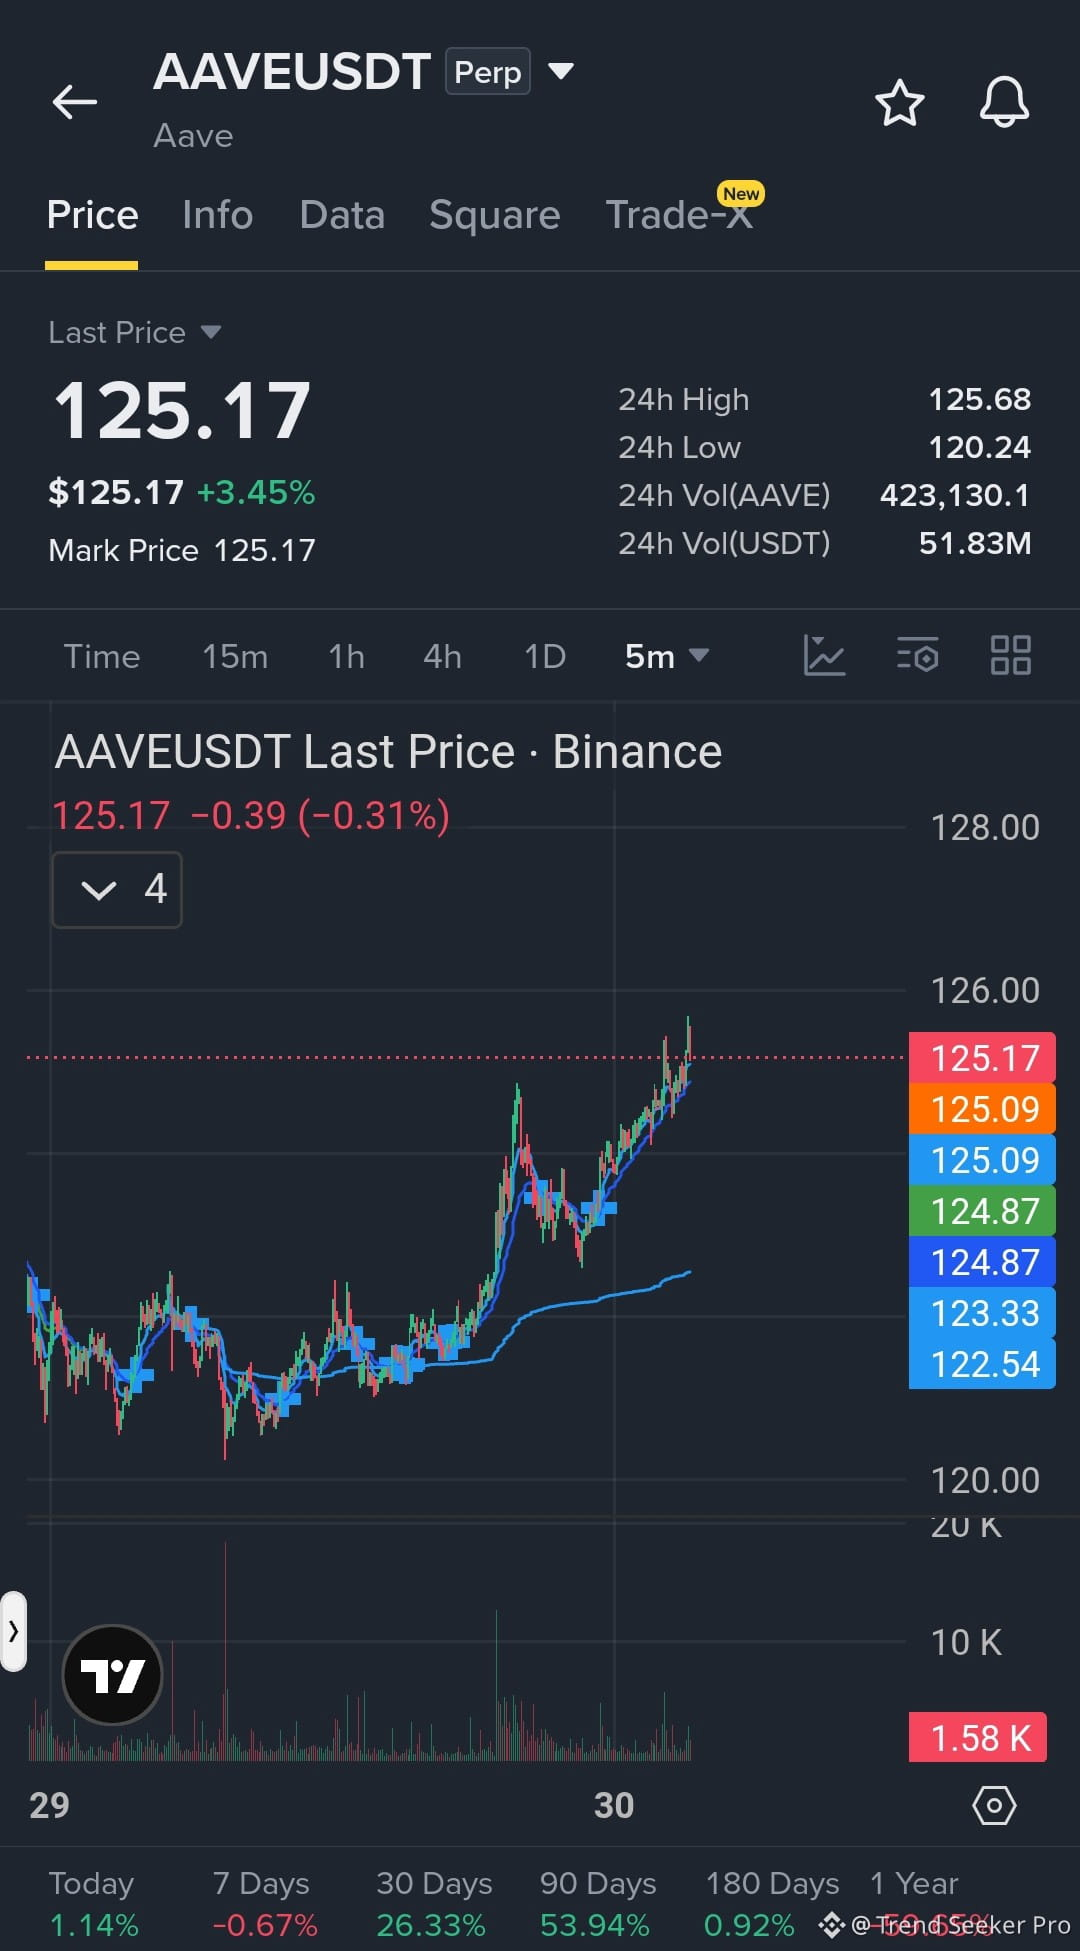
Task: Tap the 123.33 indicator label
Action: 982,1312
